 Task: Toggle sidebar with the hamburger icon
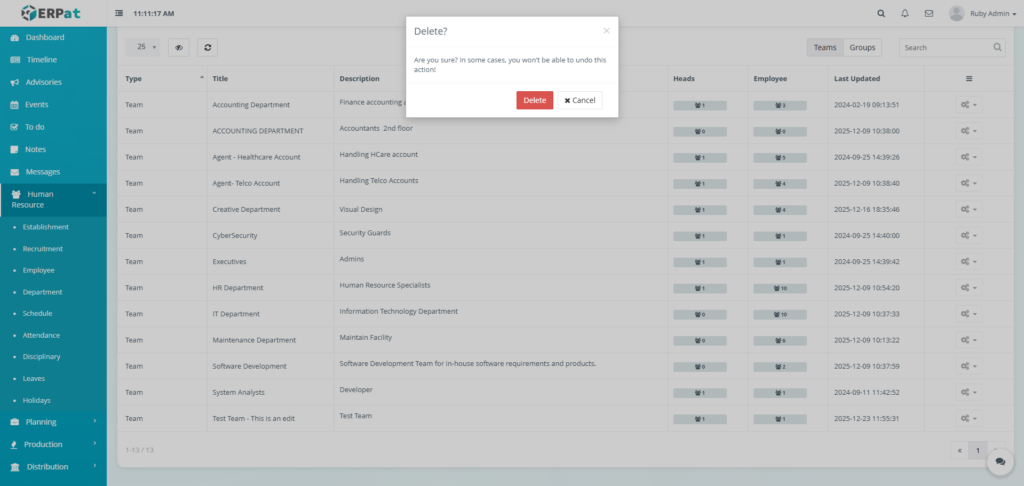pos(119,13)
